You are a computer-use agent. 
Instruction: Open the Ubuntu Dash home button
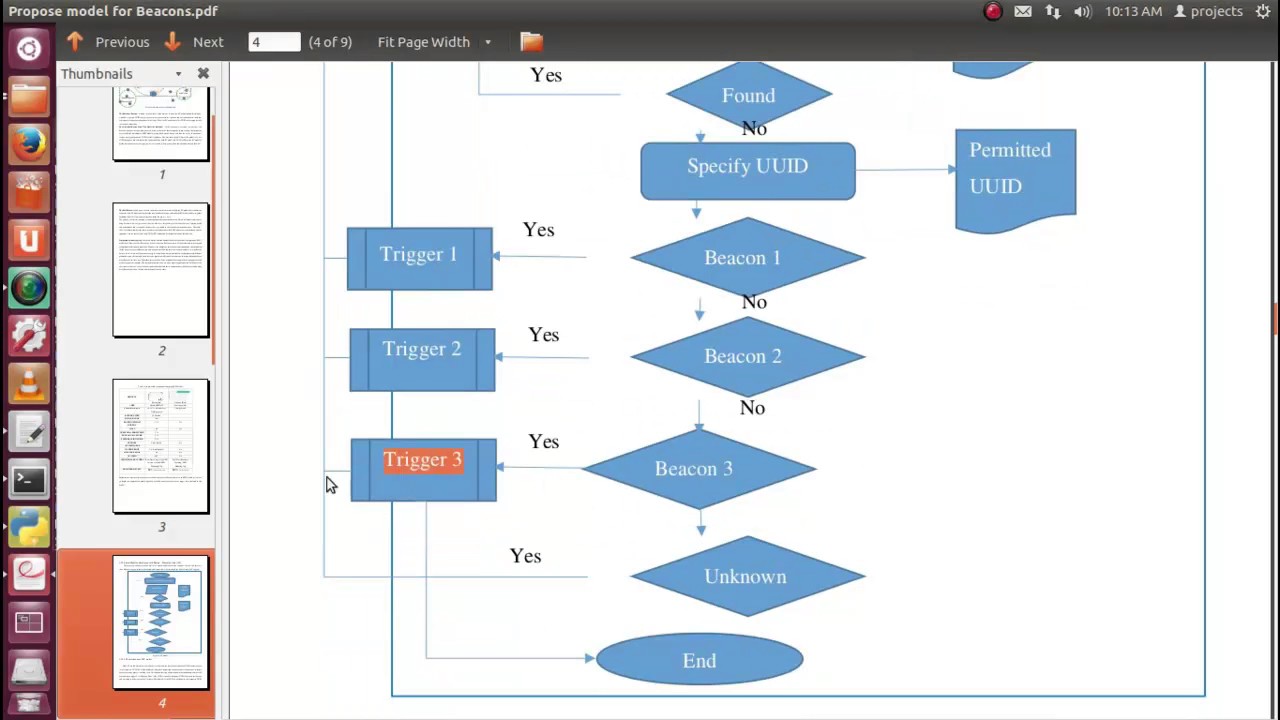[28, 48]
